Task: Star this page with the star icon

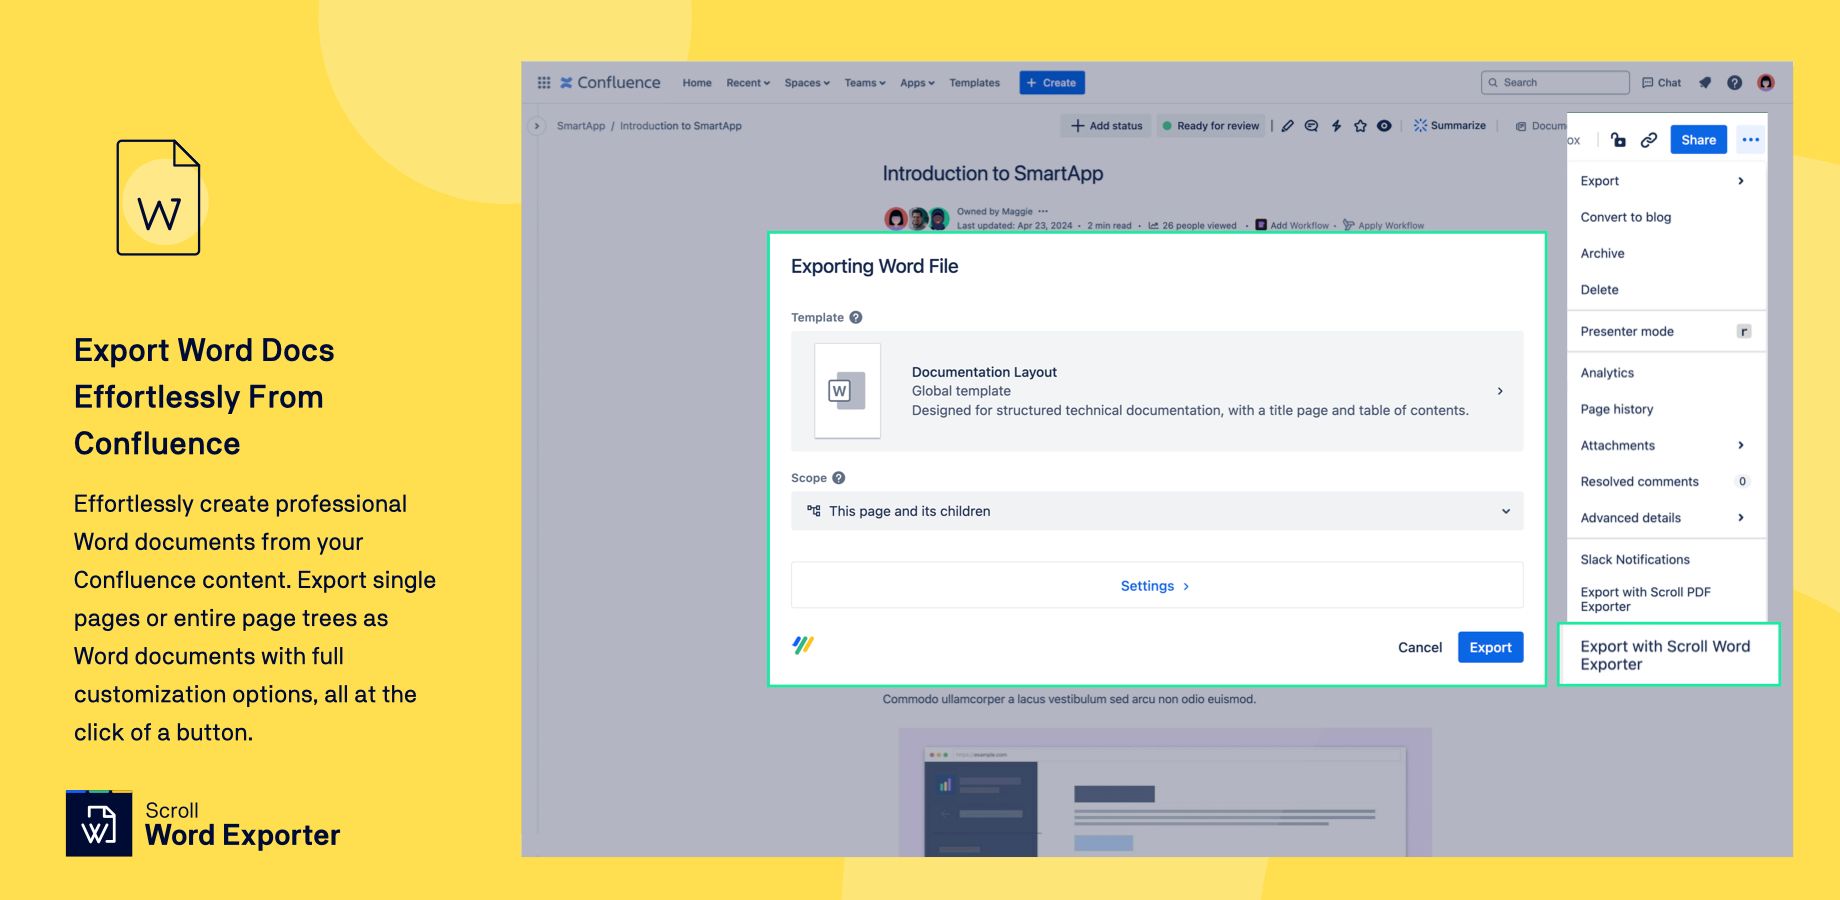Action: (x=1360, y=126)
